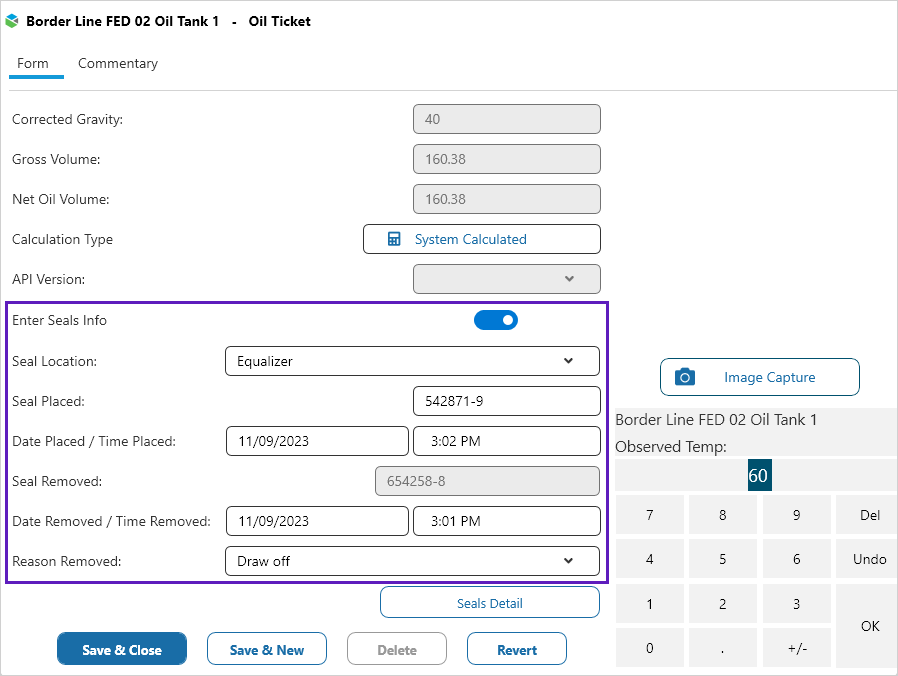Viewport: 898px width, 676px height.
Task: Click the Date Placed field
Action: point(317,441)
